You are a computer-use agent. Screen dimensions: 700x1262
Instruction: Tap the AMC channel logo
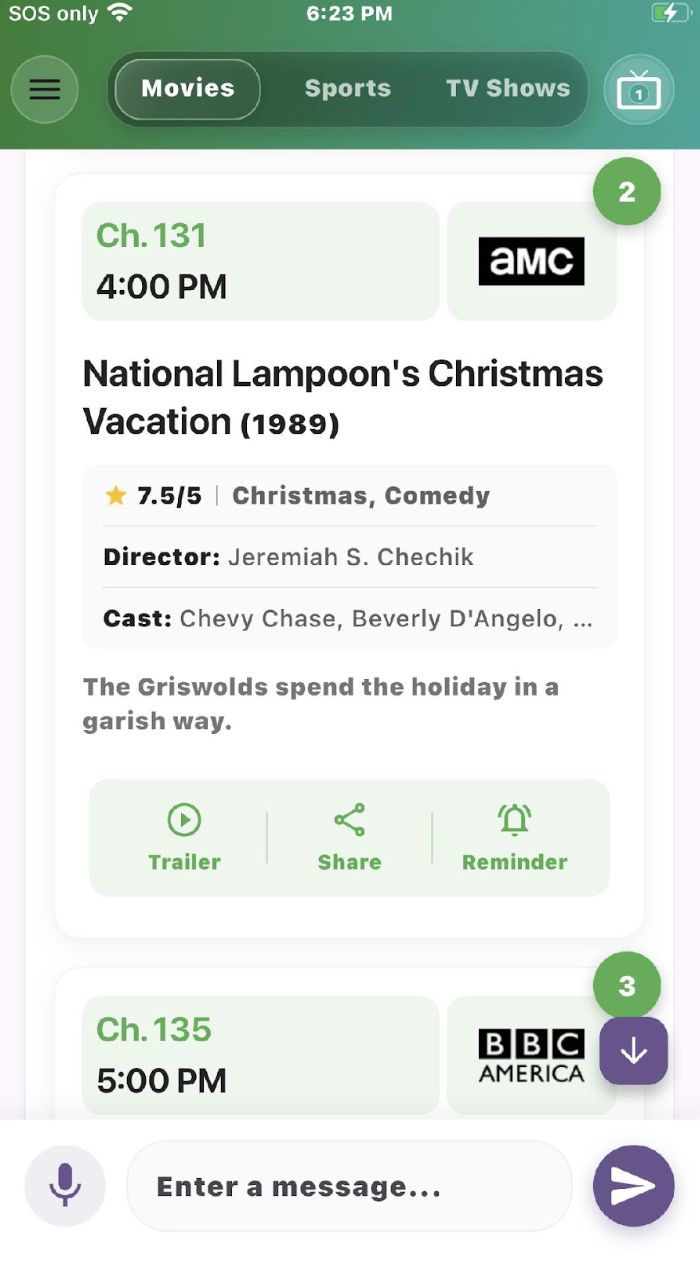pos(531,262)
